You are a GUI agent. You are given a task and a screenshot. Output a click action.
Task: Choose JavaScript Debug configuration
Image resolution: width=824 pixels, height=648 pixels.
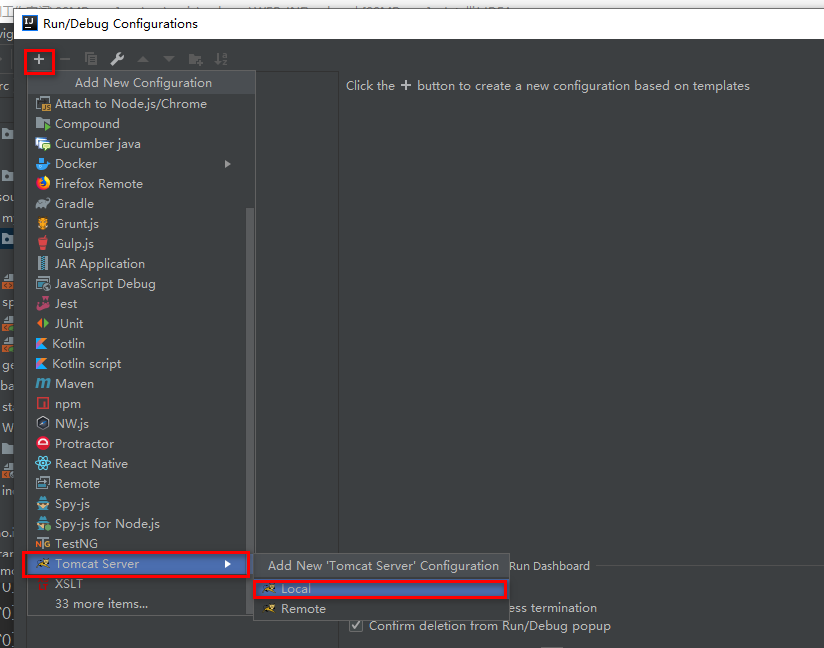pos(138,284)
